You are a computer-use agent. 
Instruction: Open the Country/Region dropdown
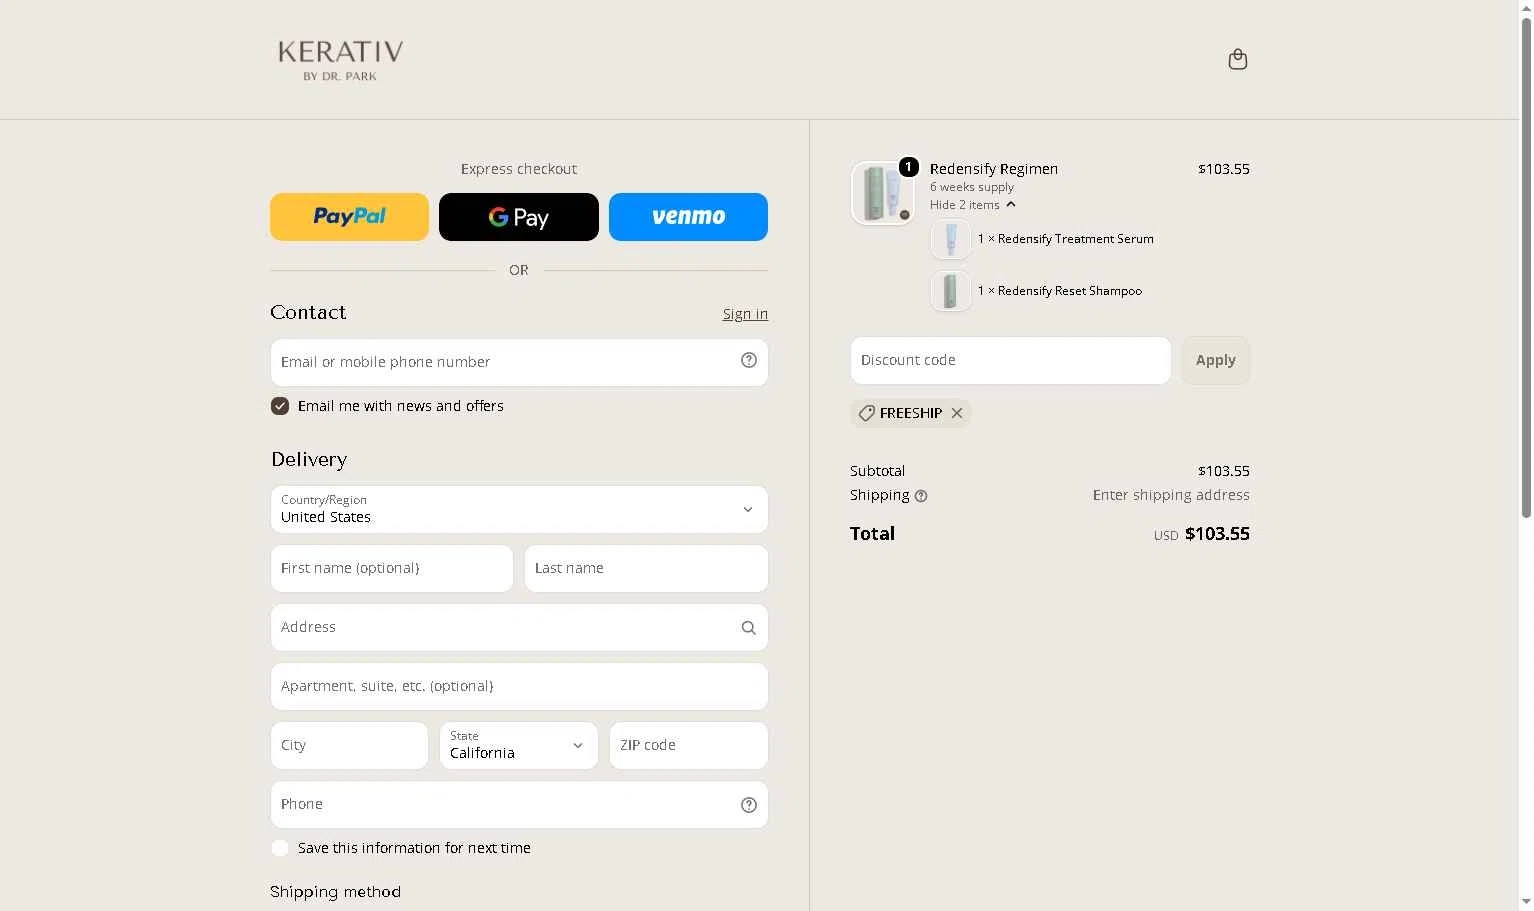519,510
